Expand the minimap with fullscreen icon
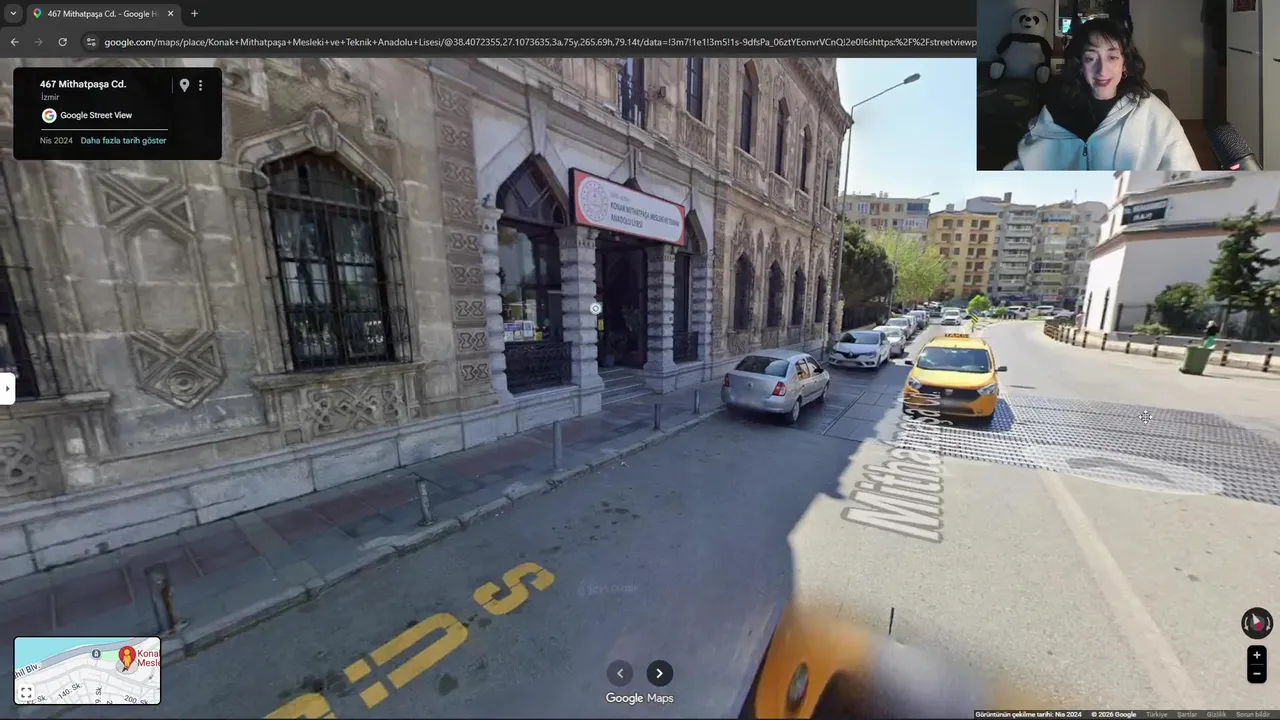 pos(26,692)
